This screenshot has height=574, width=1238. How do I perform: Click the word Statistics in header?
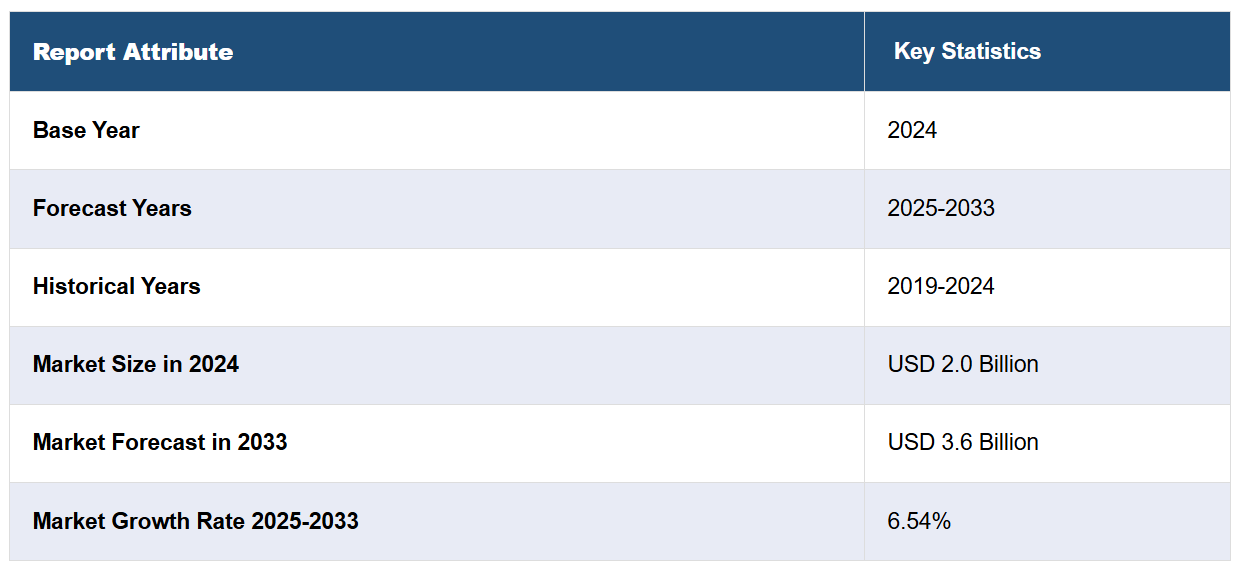coord(990,51)
